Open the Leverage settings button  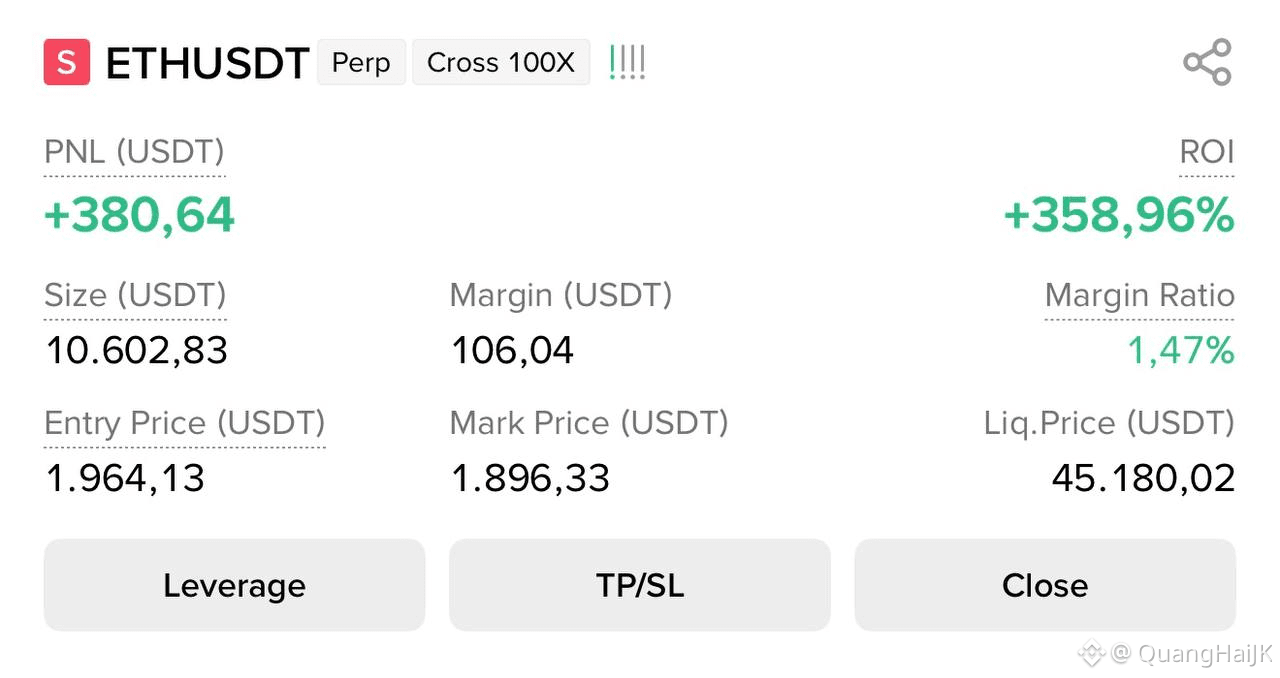coord(234,585)
